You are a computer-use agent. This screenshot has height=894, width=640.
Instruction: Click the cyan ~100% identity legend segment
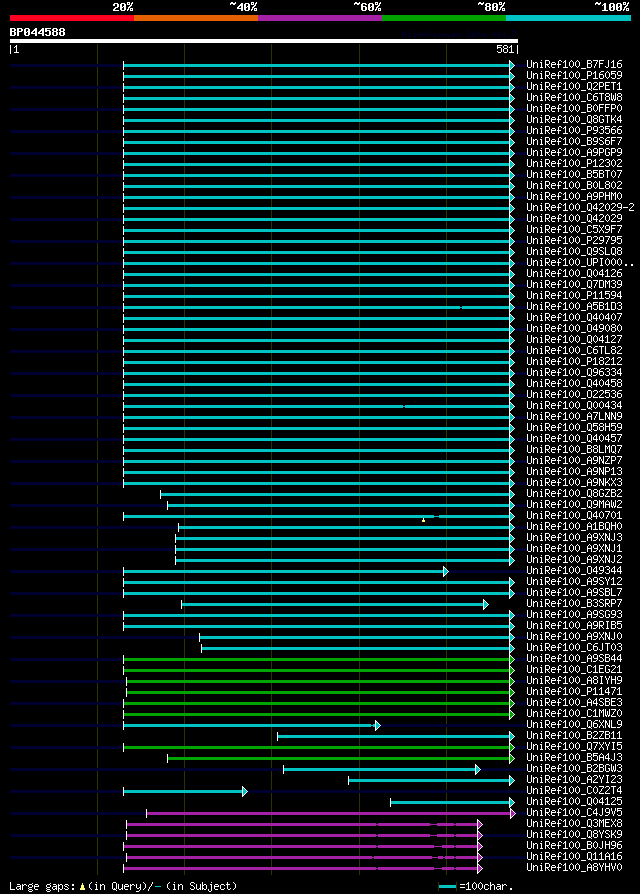[568, 18]
